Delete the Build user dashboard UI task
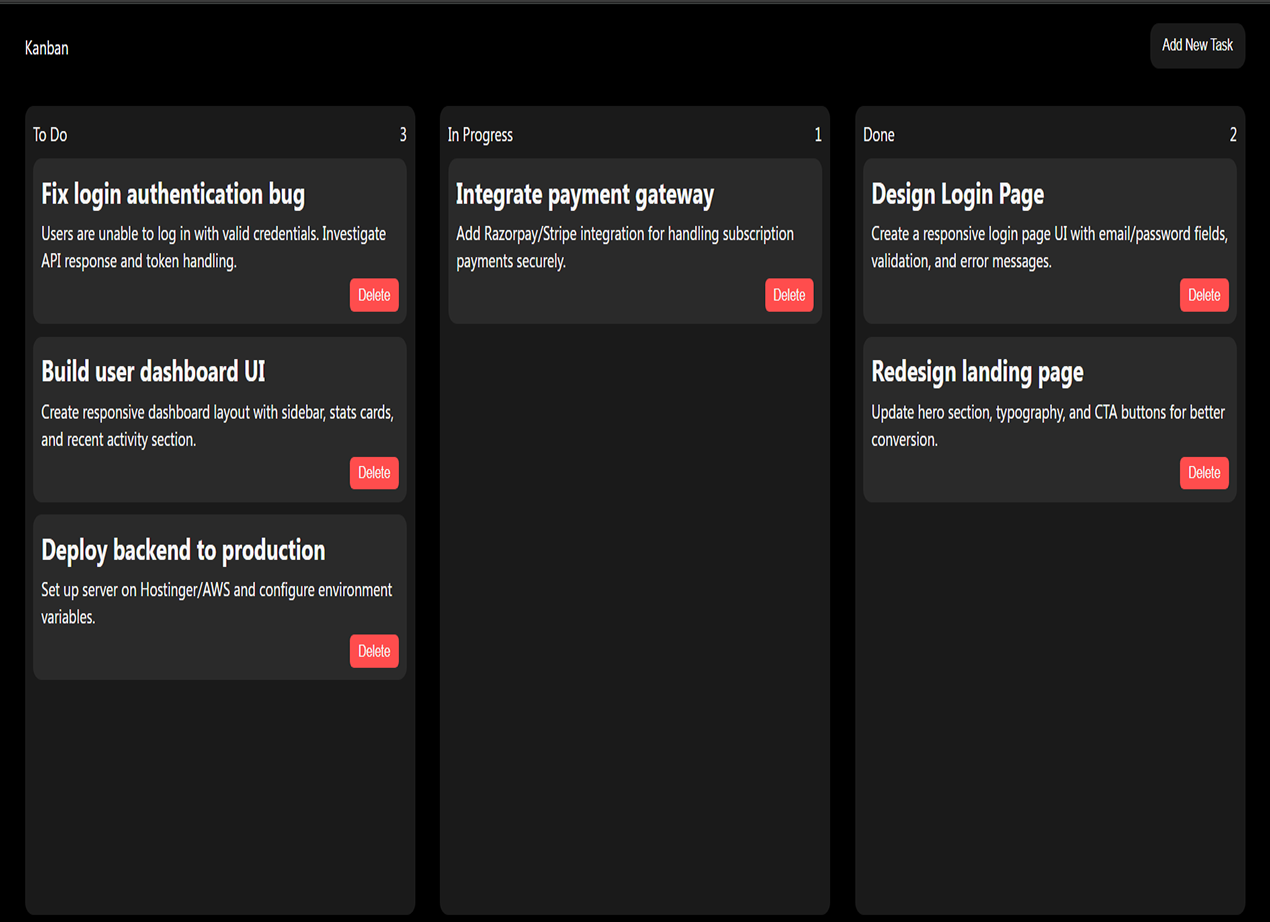The width and height of the screenshot is (1270, 922). click(373, 472)
